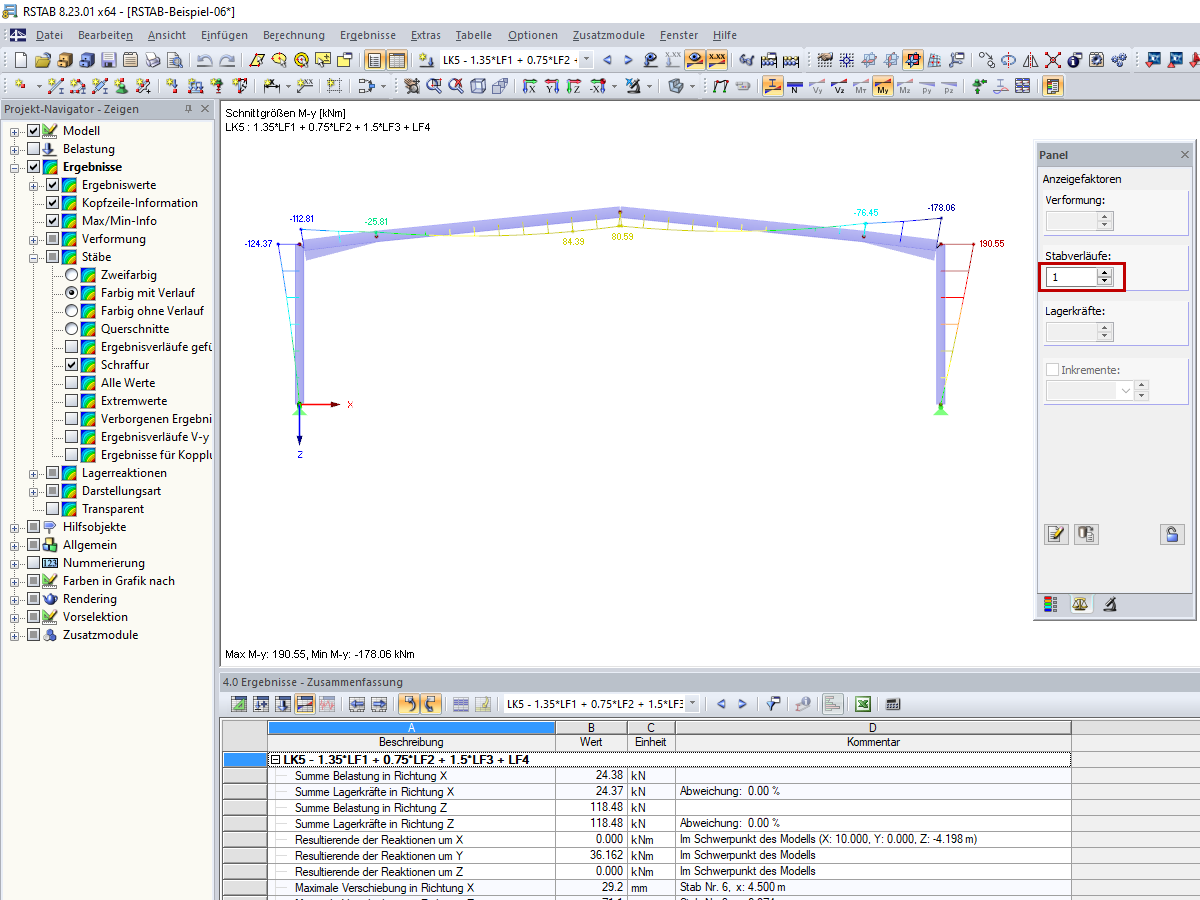
Task: Collapse the Ergebnisse tree node
Action: point(15,167)
